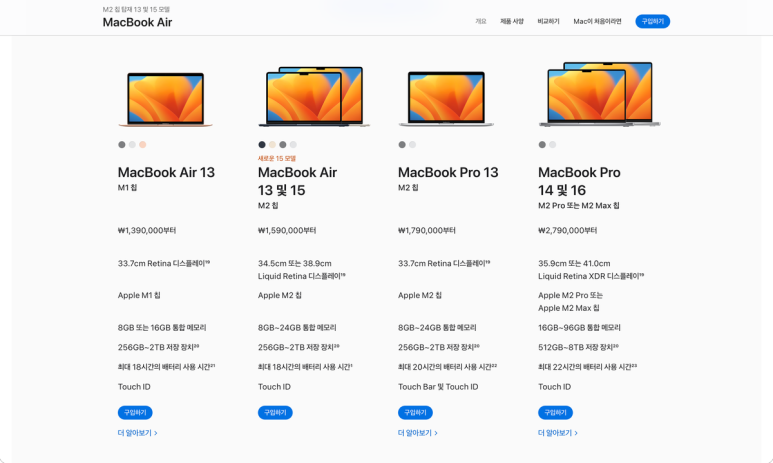
Task: Click the MacBook Air 13 M1 laptop image
Action: pyautogui.click(x=166, y=100)
